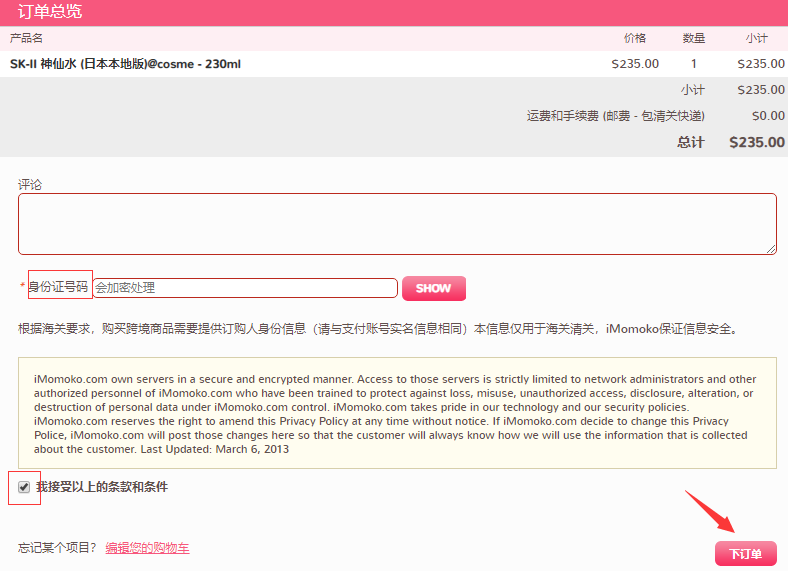
Task: Click the 总计 total label
Action: coord(691,142)
